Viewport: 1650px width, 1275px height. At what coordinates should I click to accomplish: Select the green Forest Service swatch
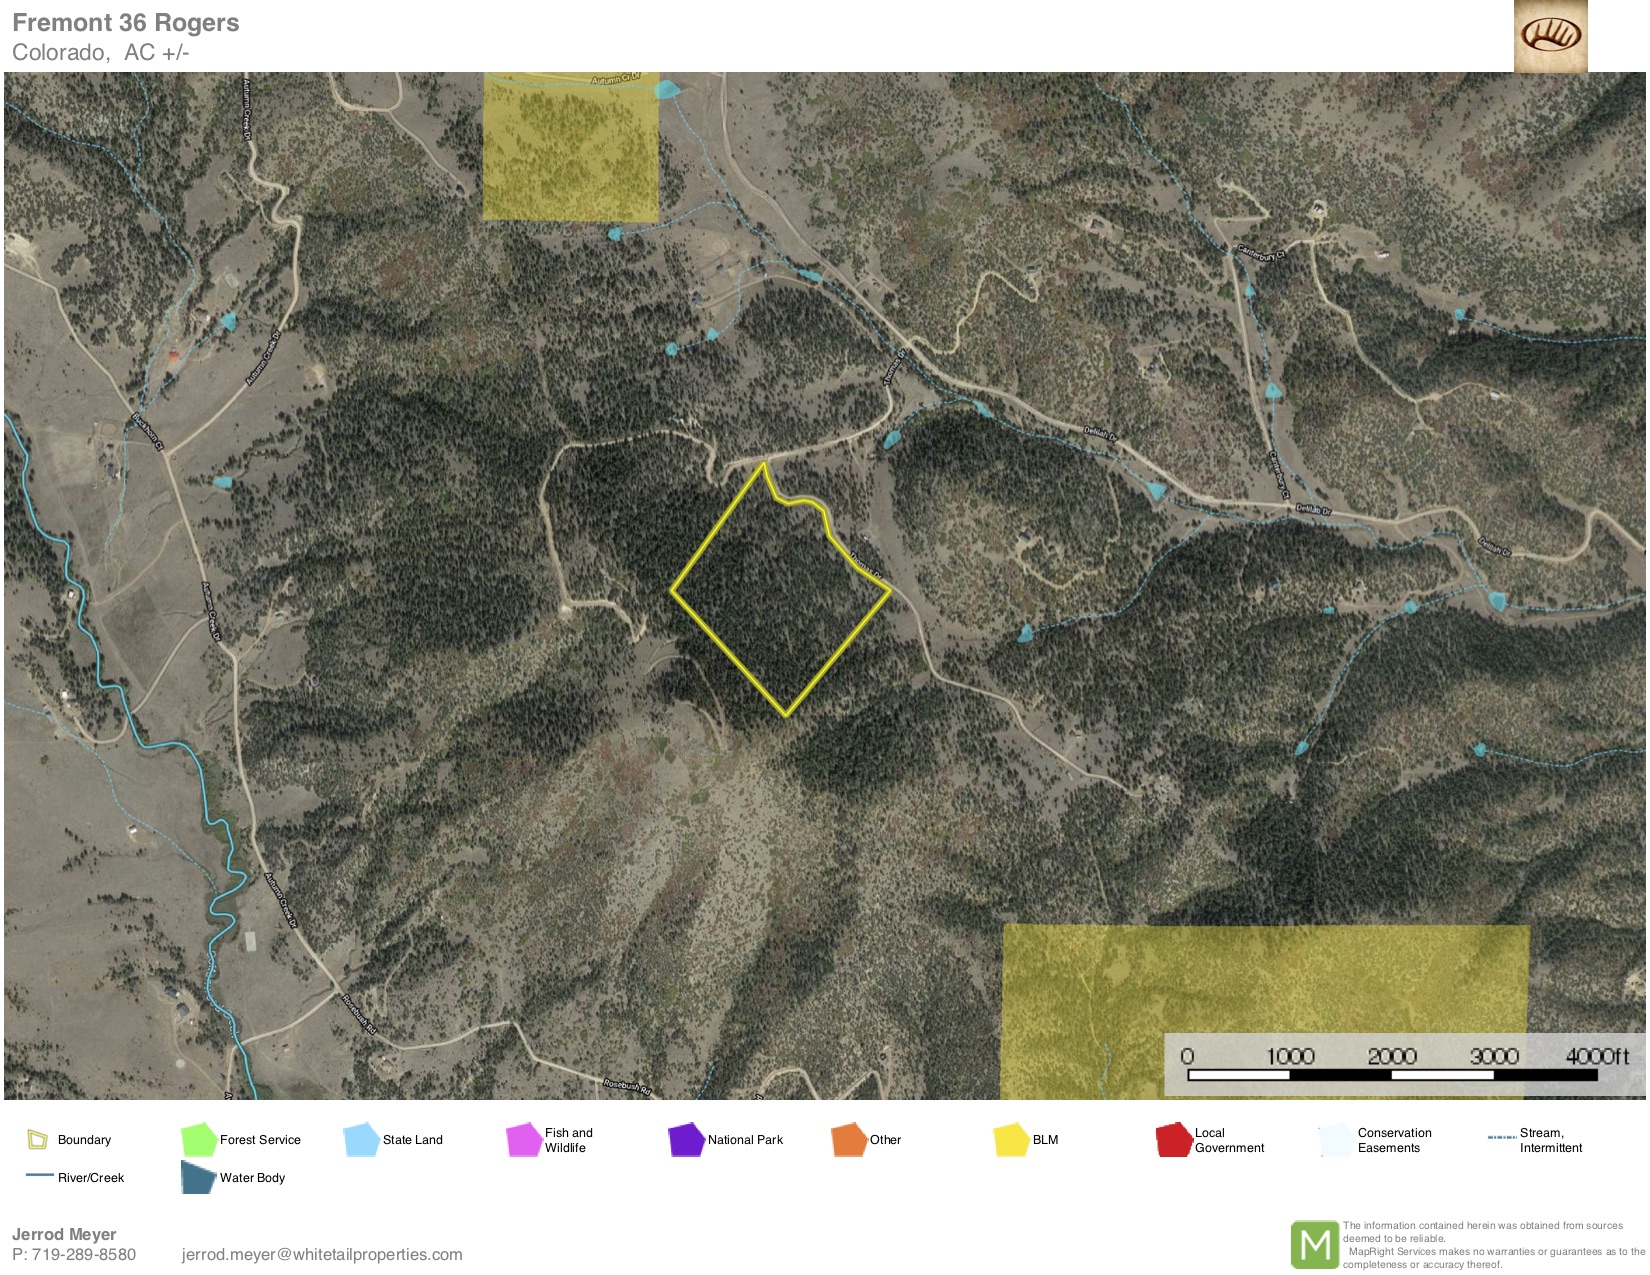point(198,1139)
